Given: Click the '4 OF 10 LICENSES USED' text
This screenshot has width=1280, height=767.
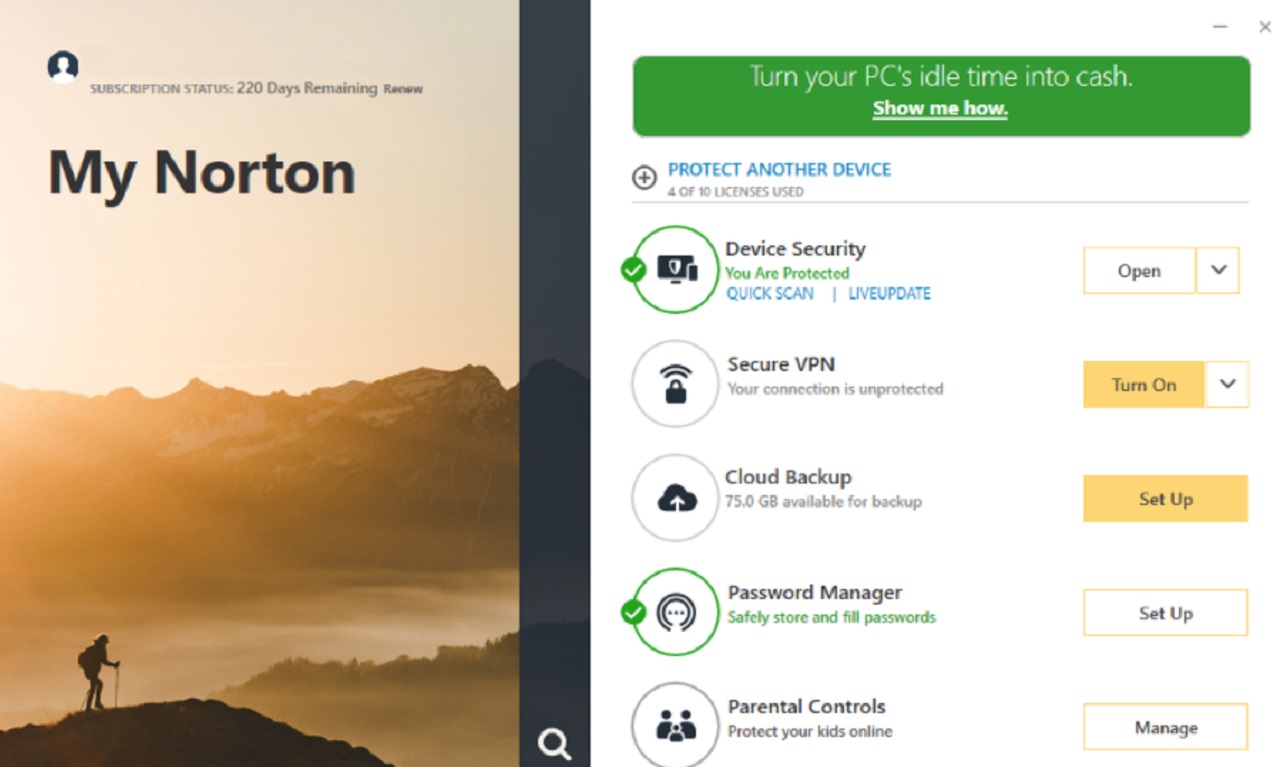Looking at the screenshot, I should point(735,192).
